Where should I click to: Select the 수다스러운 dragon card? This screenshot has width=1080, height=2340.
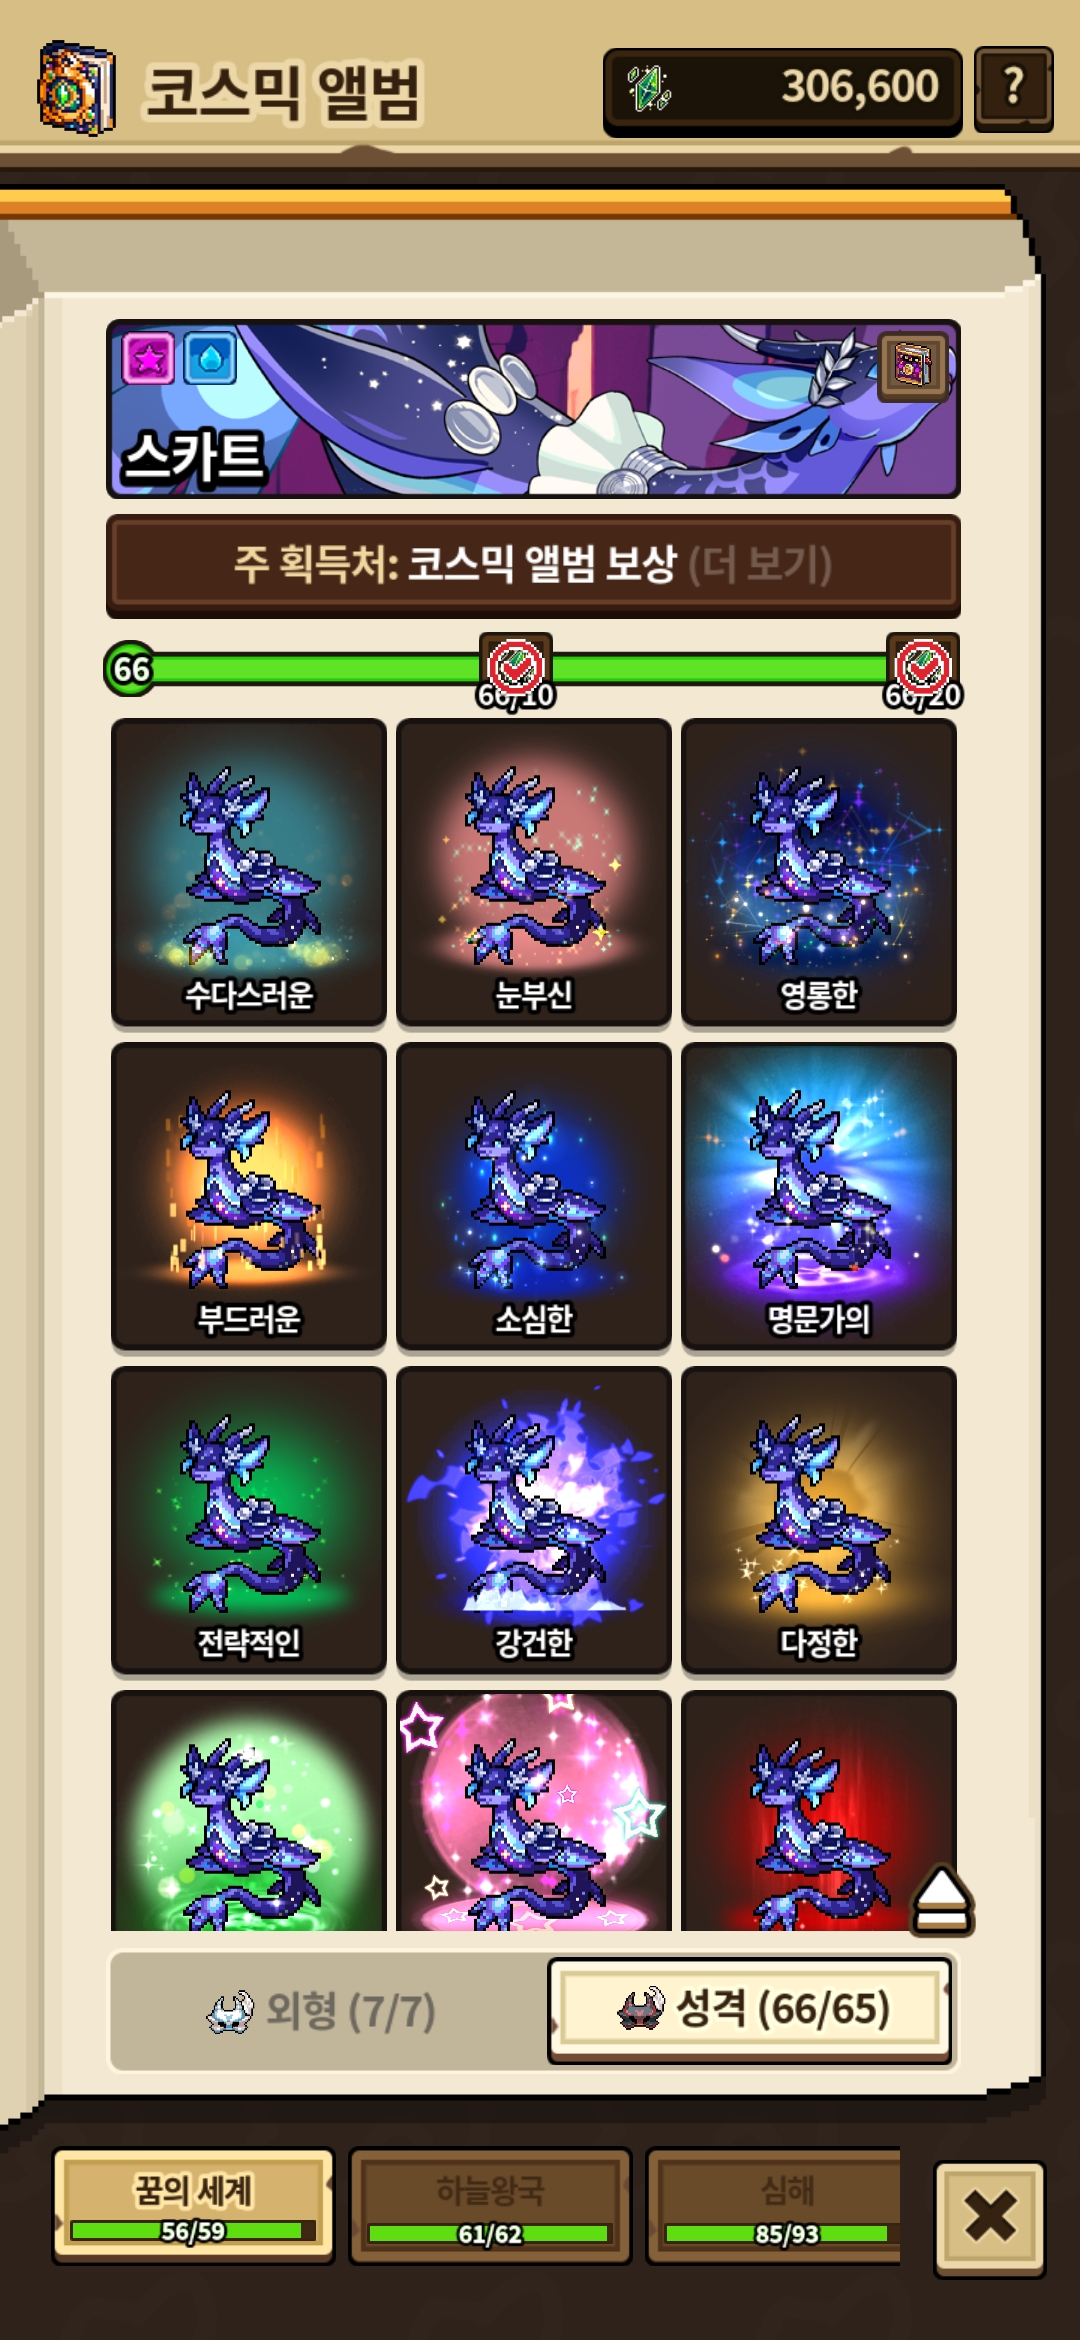tap(249, 872)
